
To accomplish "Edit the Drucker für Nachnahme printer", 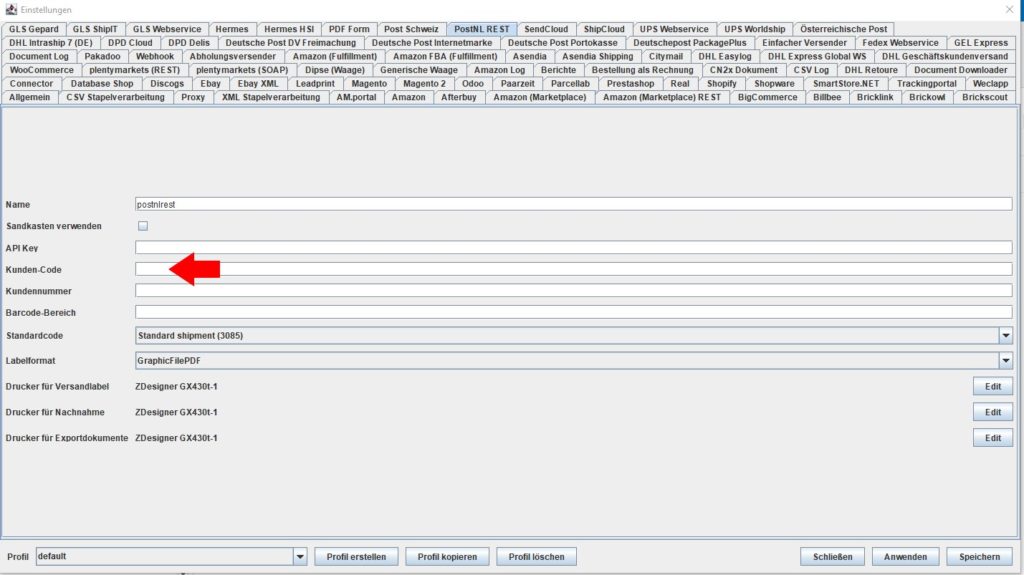I will click(993, 412).
